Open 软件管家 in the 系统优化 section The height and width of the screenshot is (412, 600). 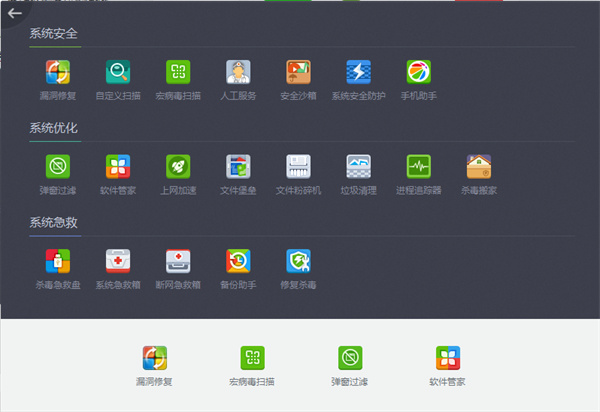click(x=118, y=166)
